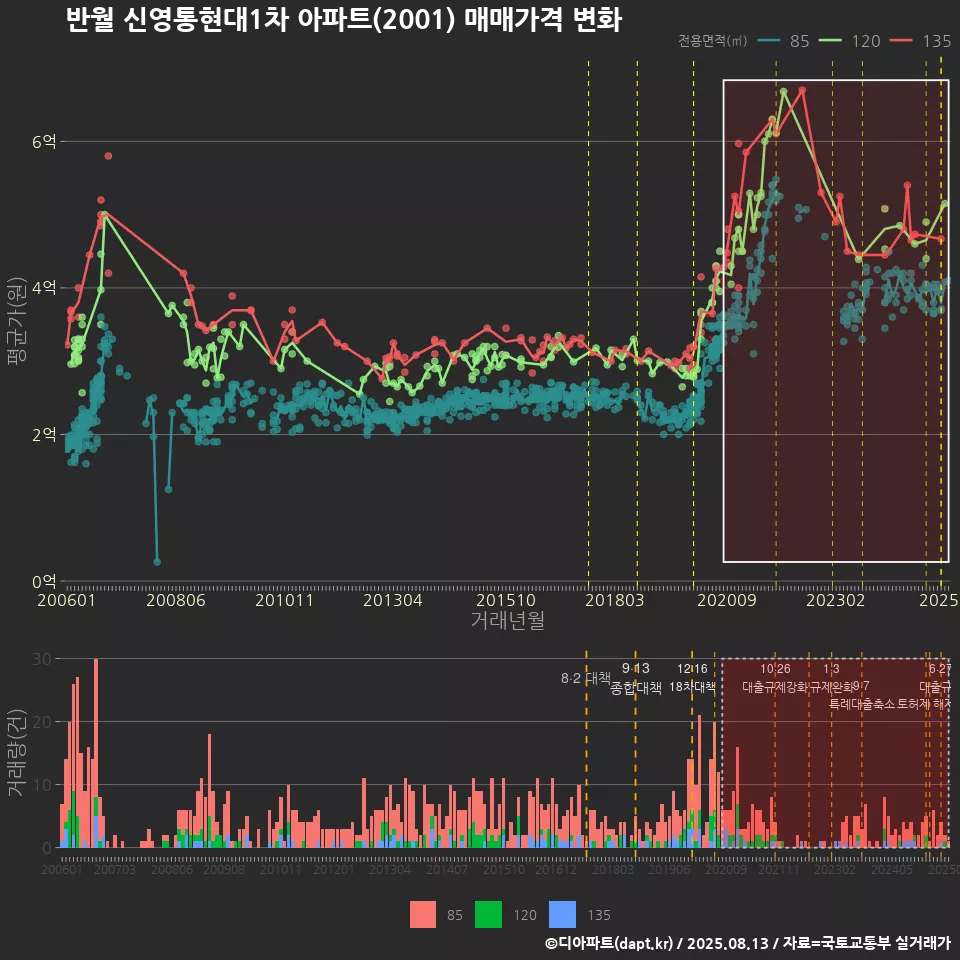The width and height of the screenshot is (960, 960).
Task: Select the 10 tick on volume chart
Action: point(42,785)
